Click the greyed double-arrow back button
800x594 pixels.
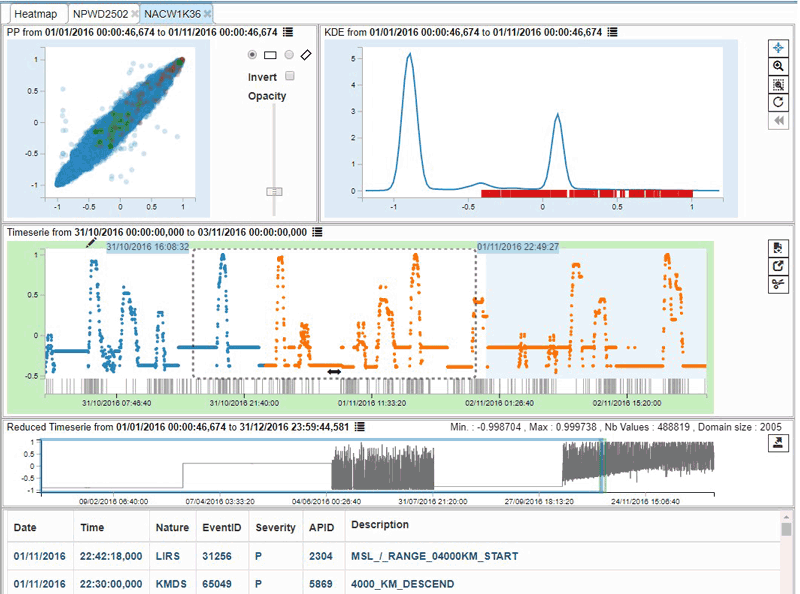coord(778,121)
